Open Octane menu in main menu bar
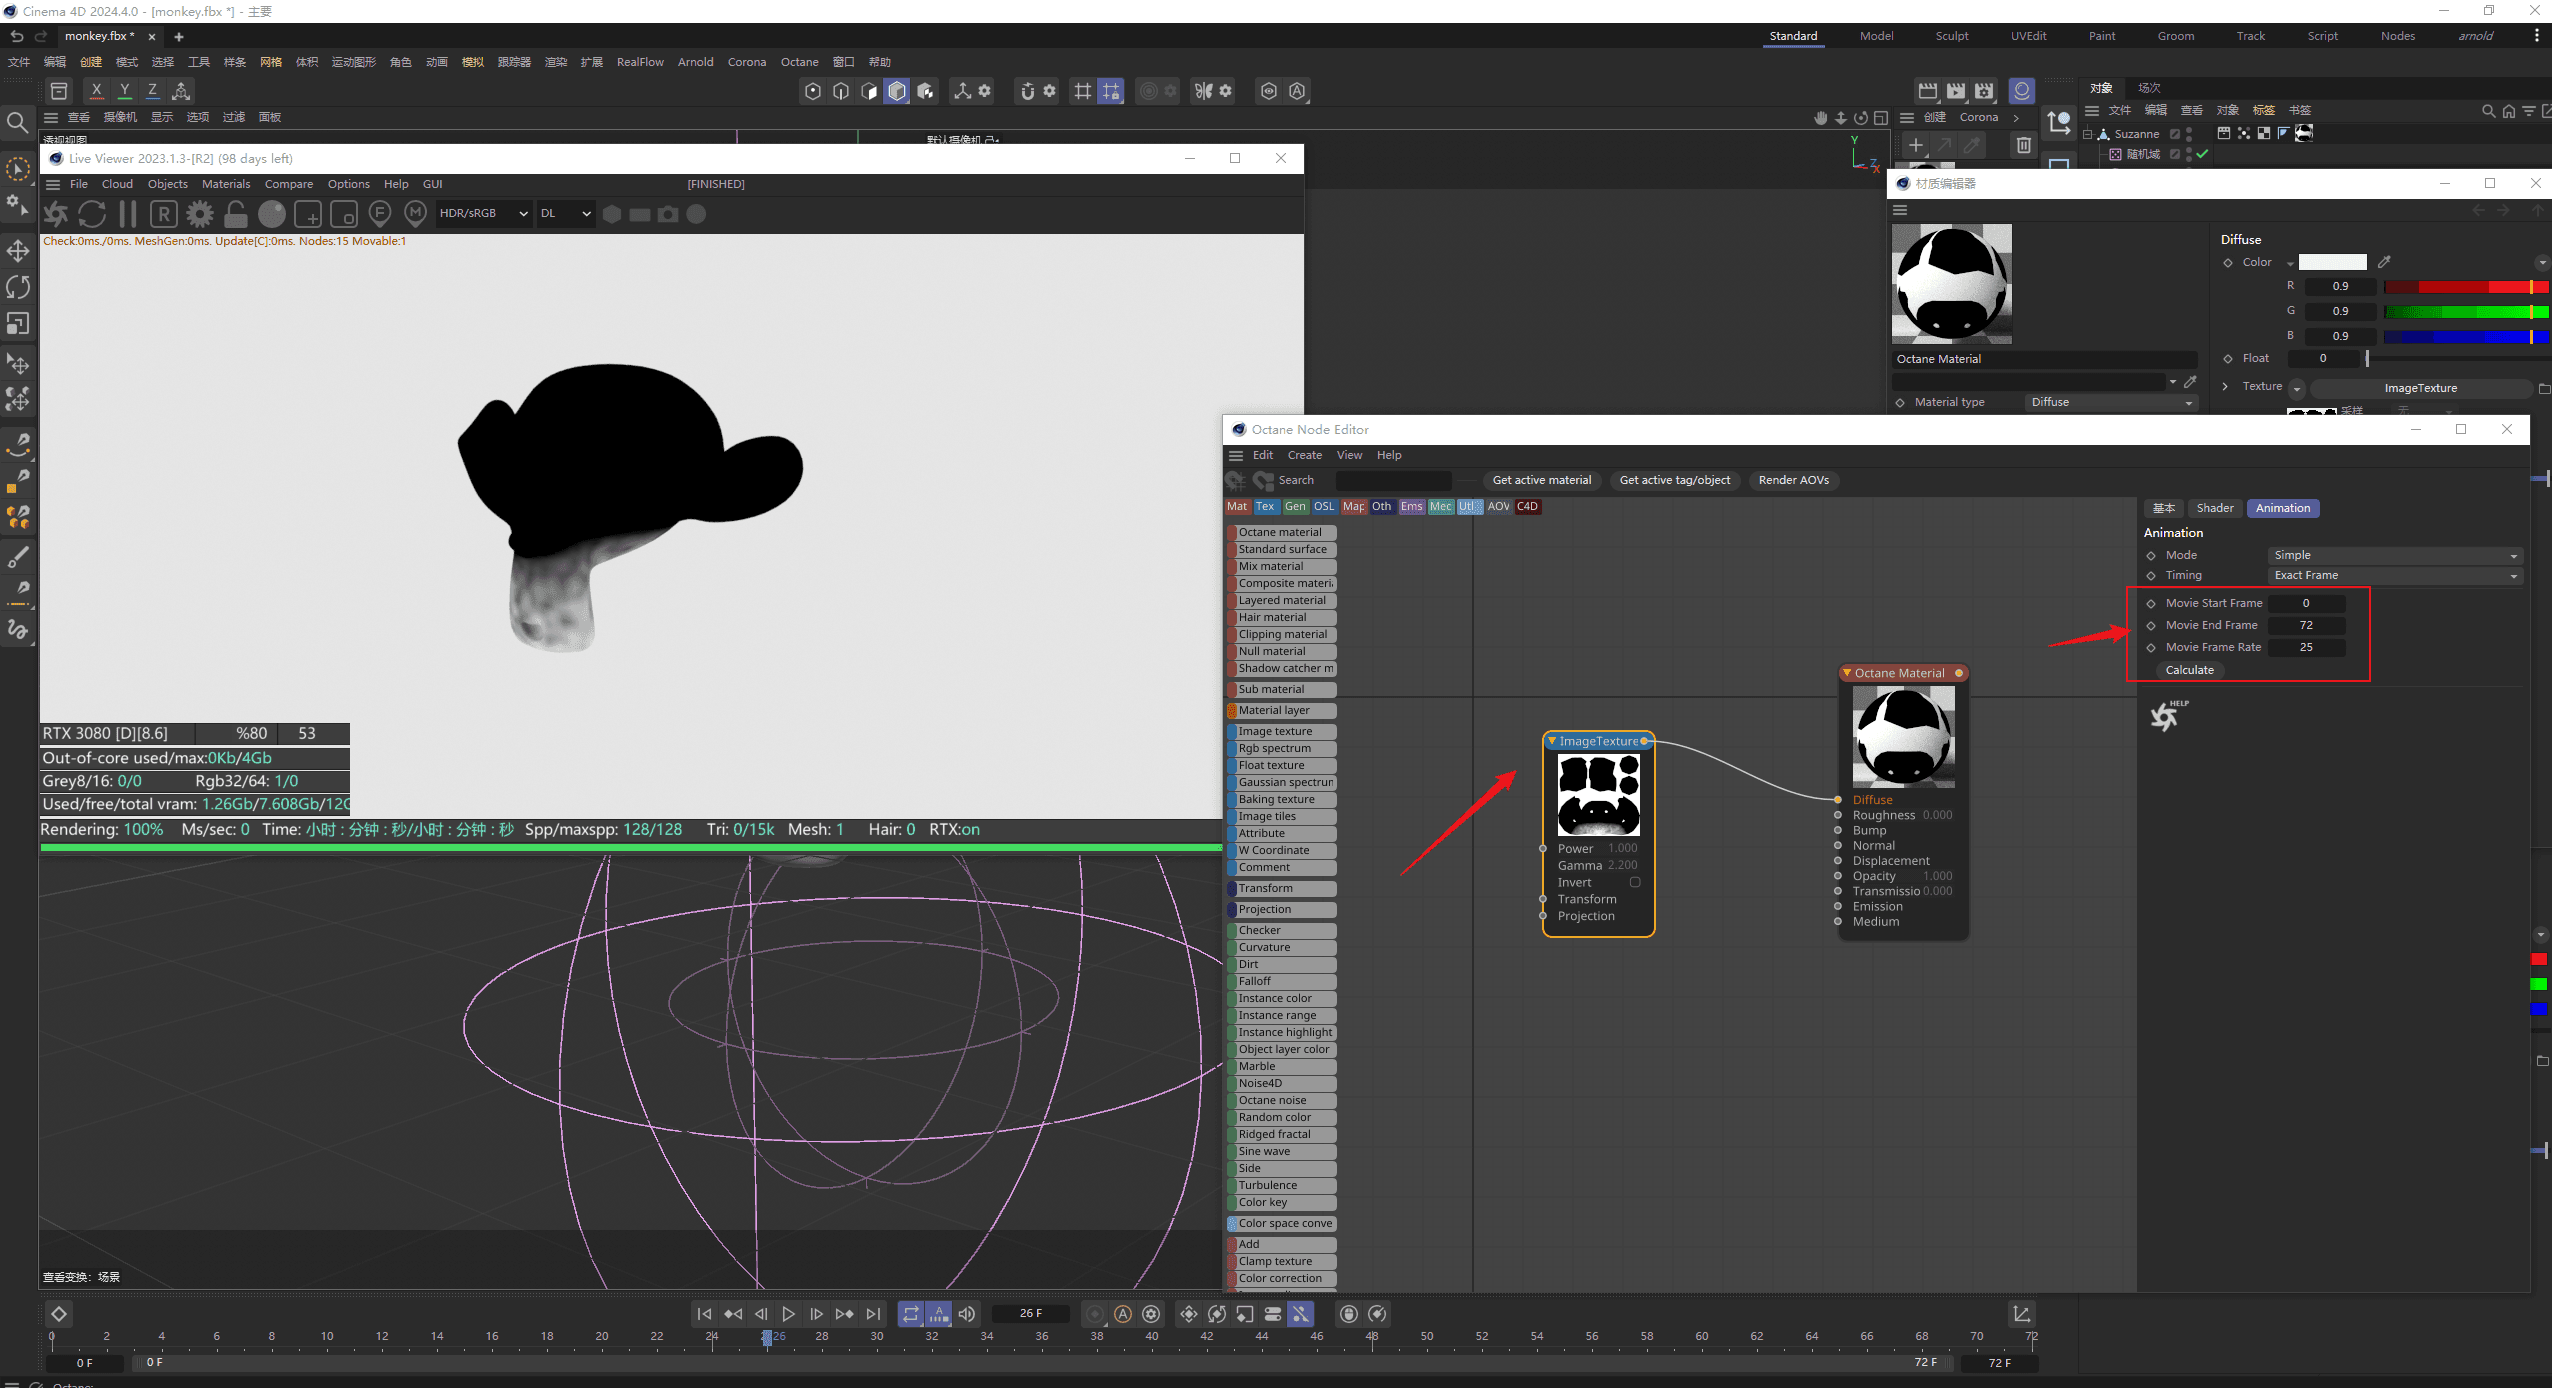Image resolution: width=2552 pixels, height=1388 pixels. (x=799, y=62)
